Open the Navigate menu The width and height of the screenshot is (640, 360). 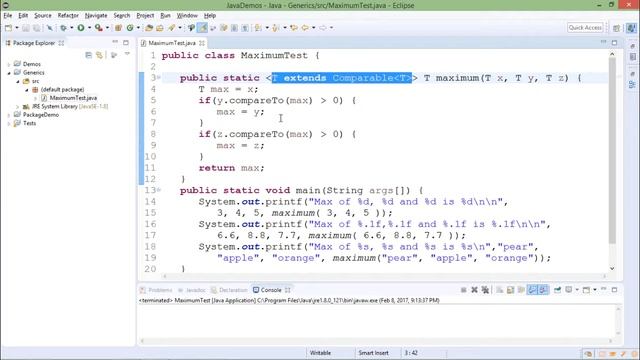point(96,16)
